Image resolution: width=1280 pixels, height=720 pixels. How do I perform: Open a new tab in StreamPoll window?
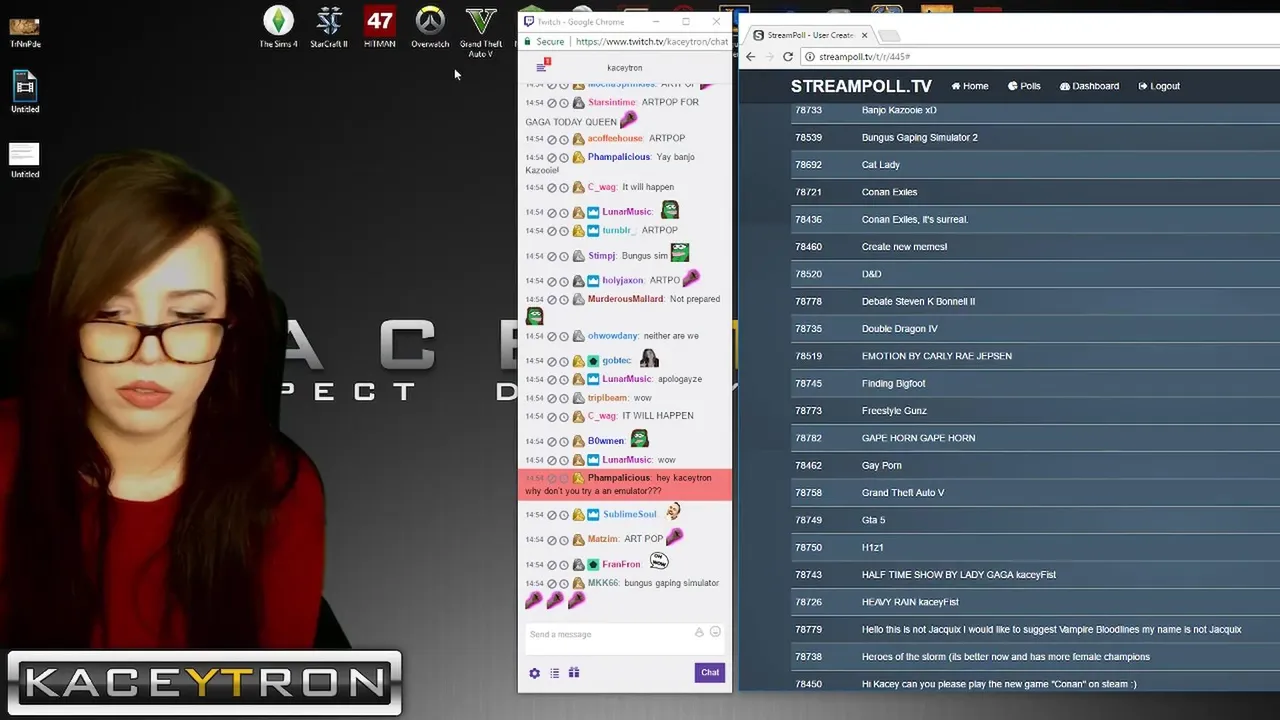889,36
